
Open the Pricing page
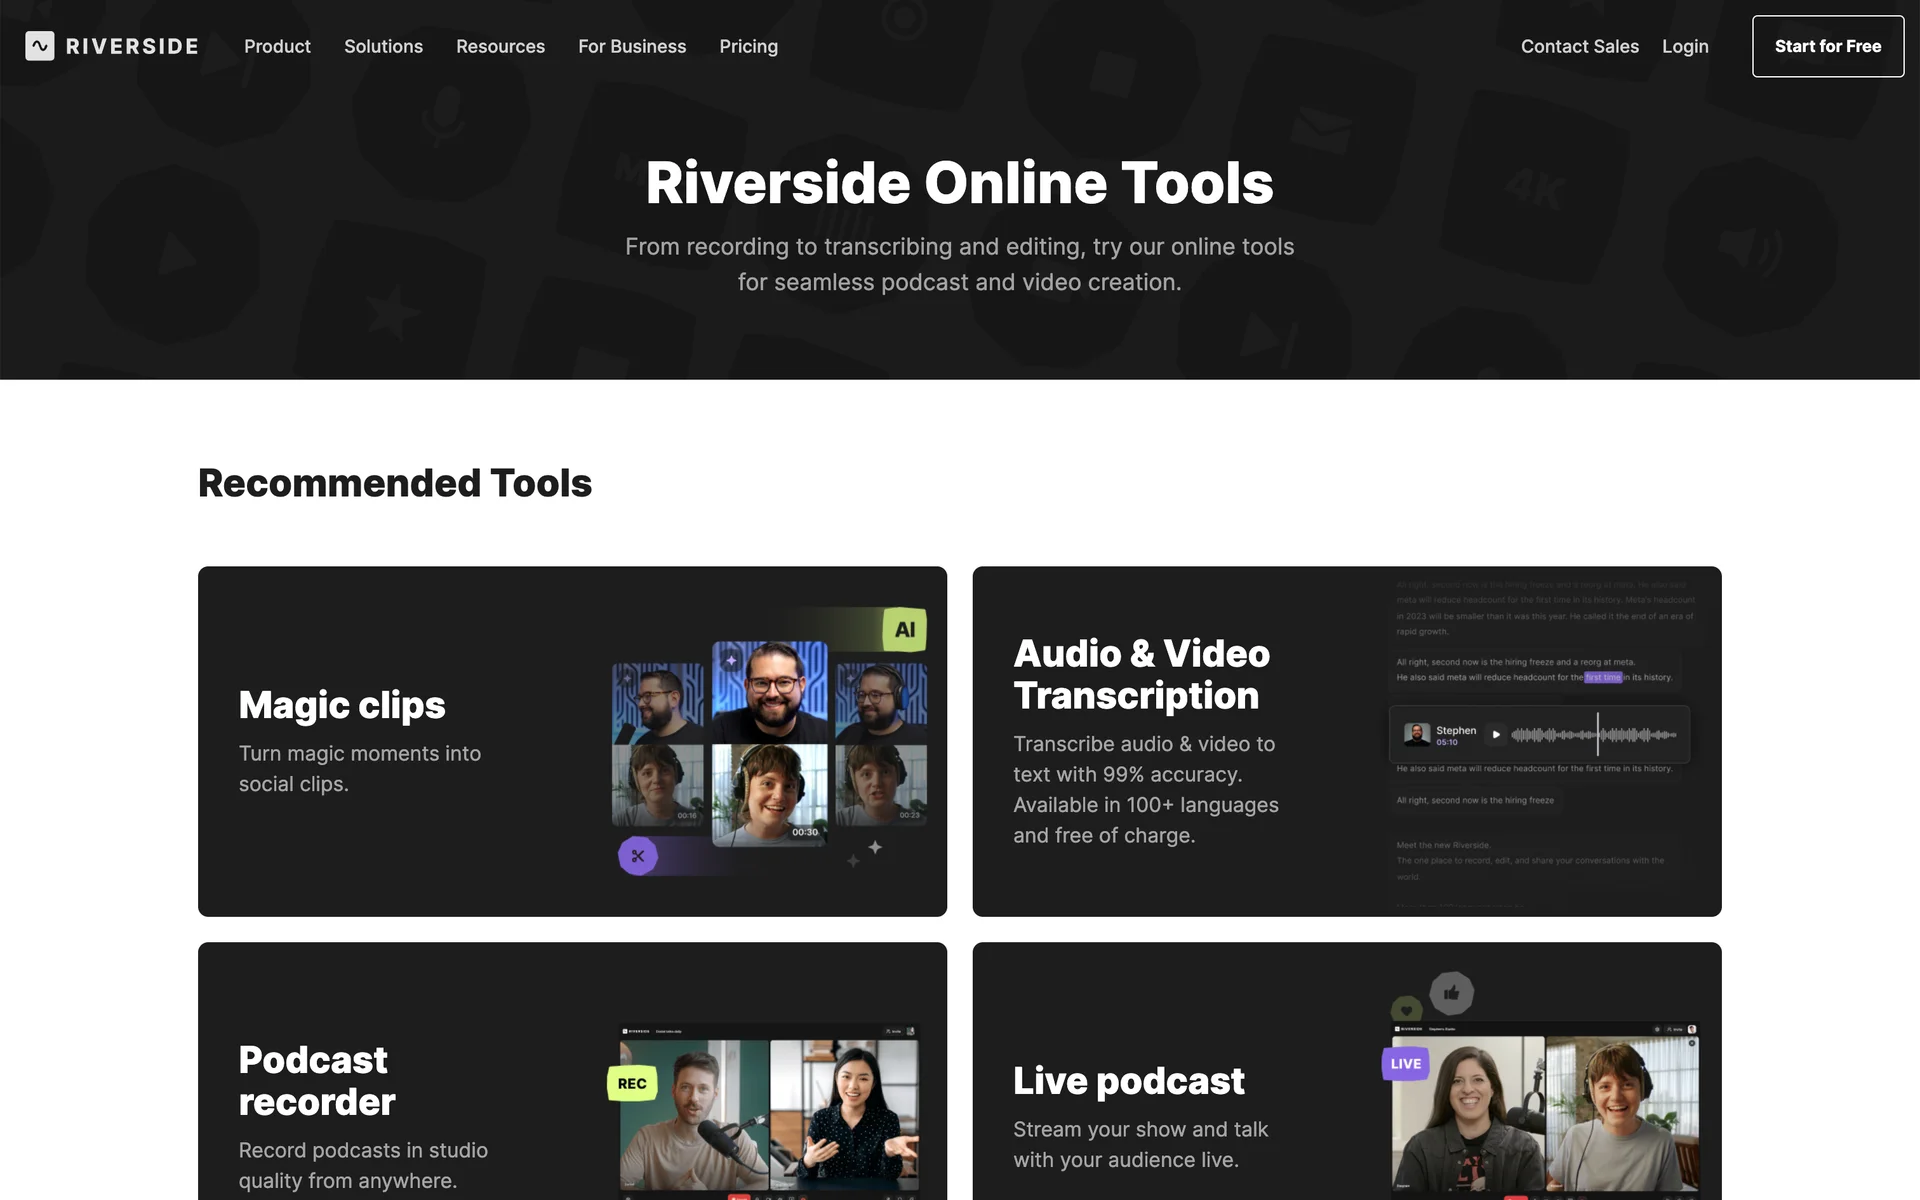tap(748, 46)
